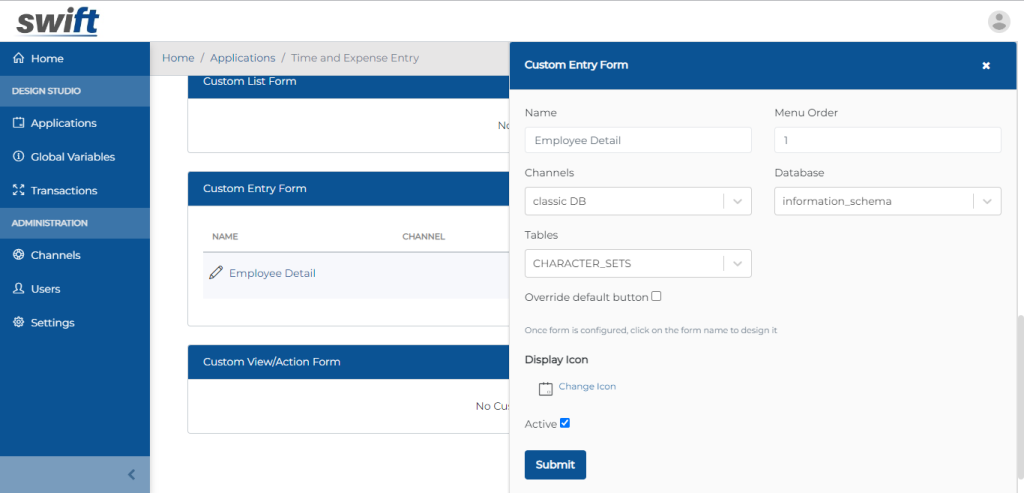Open the user profile avatar
The image size is (1024, 493).
pyautogui.click(x=998, y=21)
